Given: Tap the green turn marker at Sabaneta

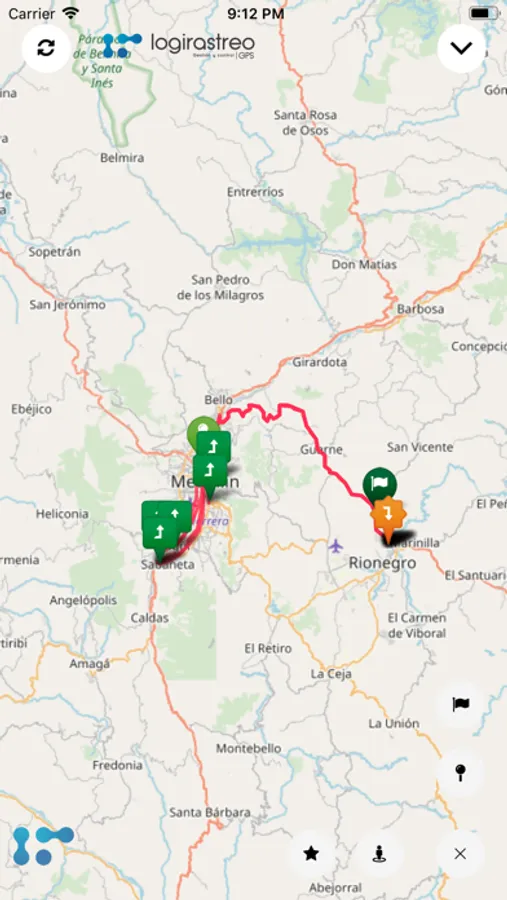Looking at the screenshot, I should [x=159, y=537].
